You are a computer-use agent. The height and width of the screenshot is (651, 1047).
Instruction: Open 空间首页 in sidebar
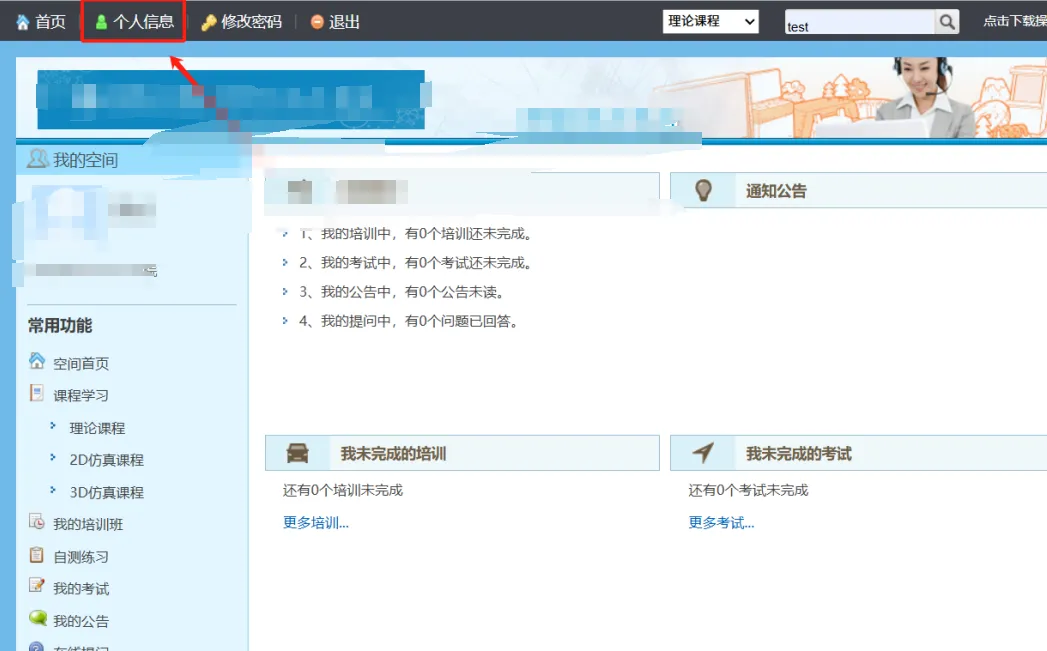click(81, 363)
